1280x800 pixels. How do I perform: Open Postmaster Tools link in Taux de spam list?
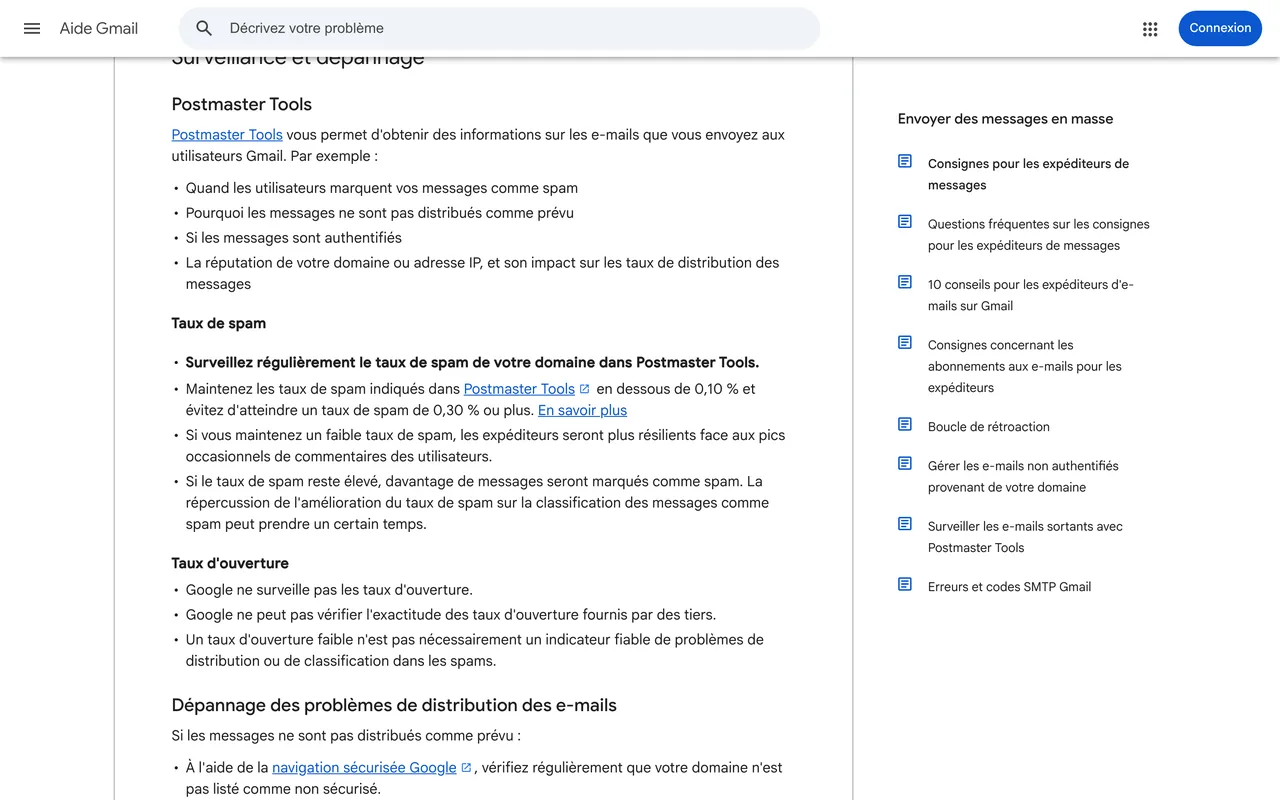(519, 389)
